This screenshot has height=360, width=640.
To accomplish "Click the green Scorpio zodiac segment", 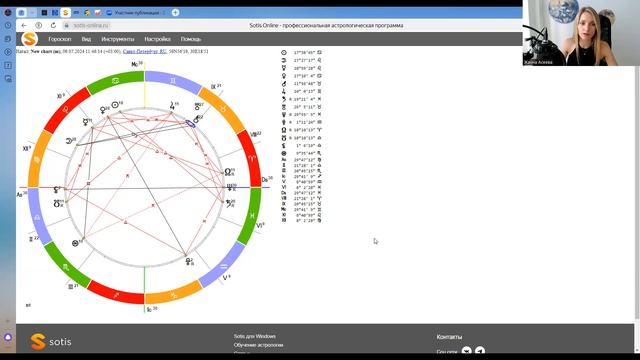I will 66,266.
